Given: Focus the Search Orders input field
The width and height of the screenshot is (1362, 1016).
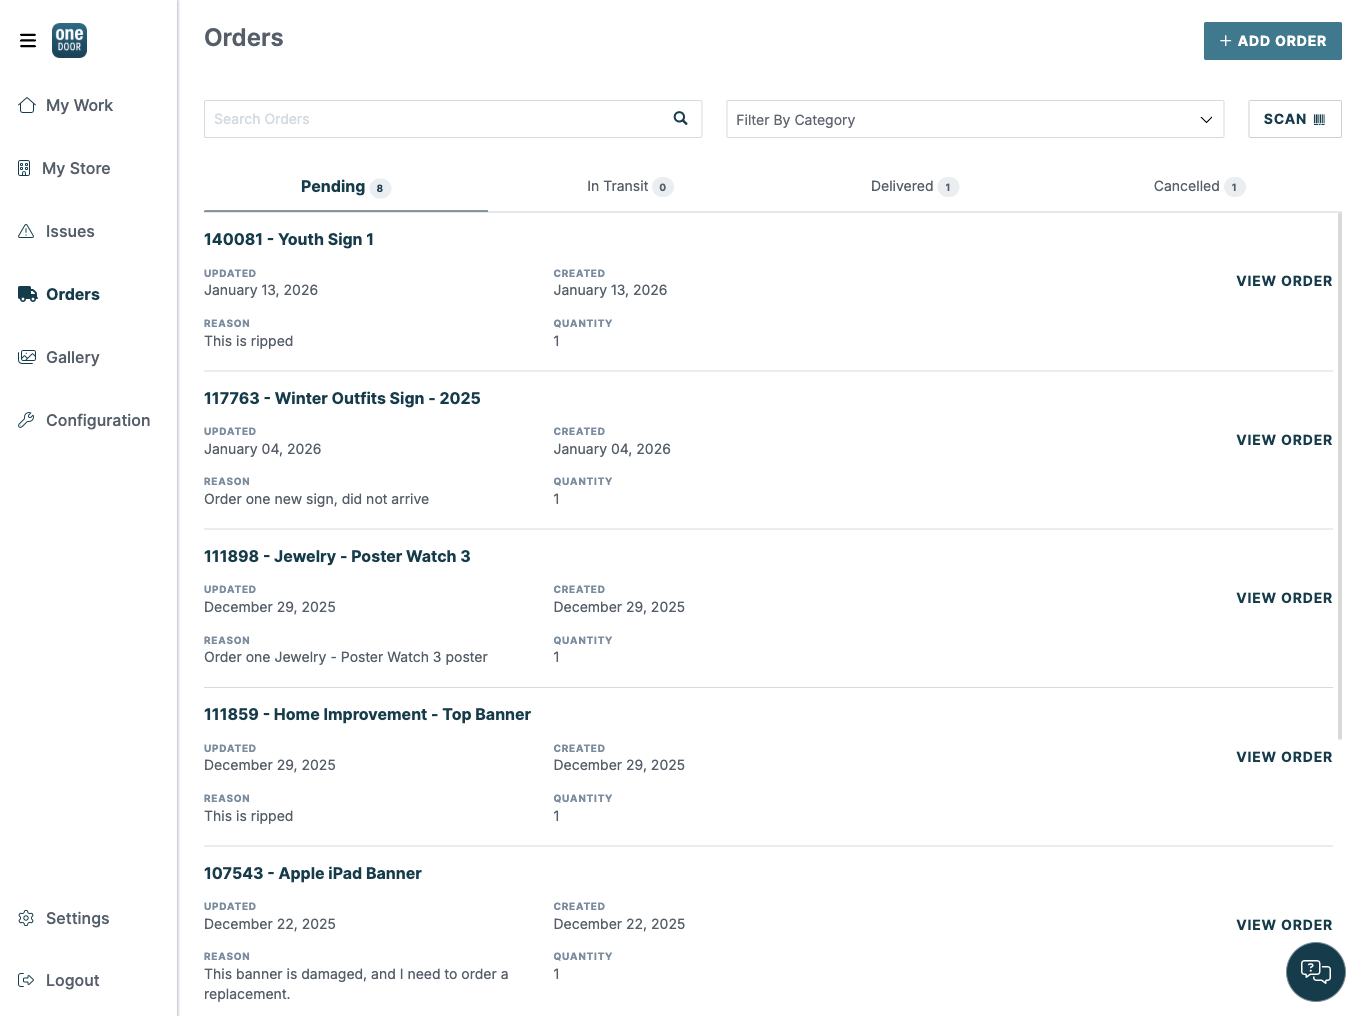Looking at the screenshot, I should click(435, 119).
